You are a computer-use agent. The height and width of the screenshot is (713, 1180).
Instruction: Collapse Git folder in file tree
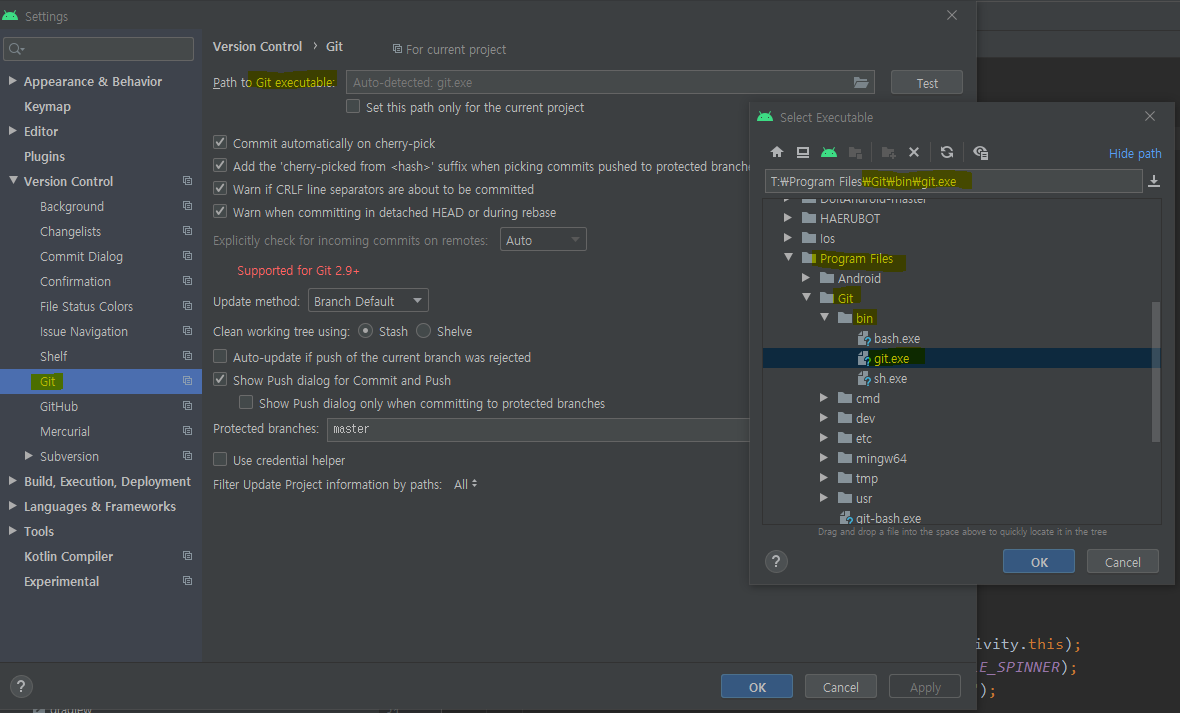coord(806,297)
